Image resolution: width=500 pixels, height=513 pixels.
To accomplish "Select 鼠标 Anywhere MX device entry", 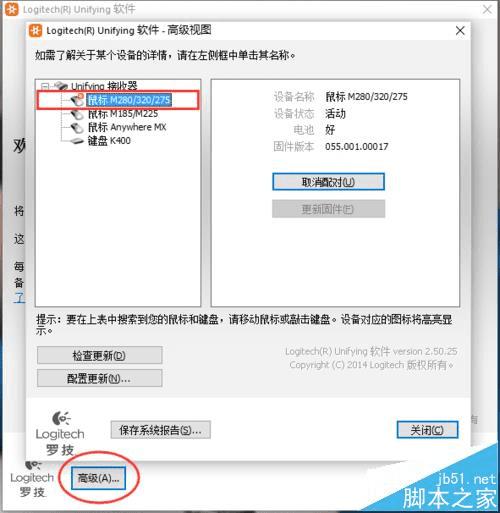I will click(127, 127).
